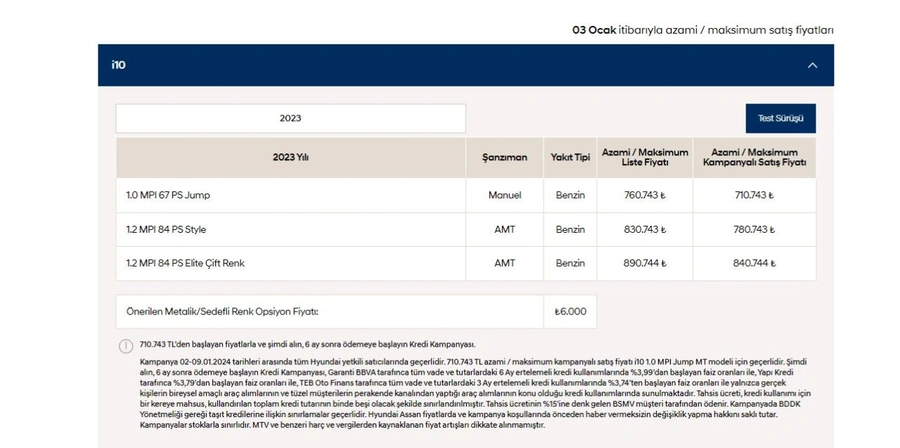Image resolution: width=900 pixels, height=448 pixels.
Task: Select 1.2 MPI 84 PS Elite Çift Renk row
Action: click(465, 263)
